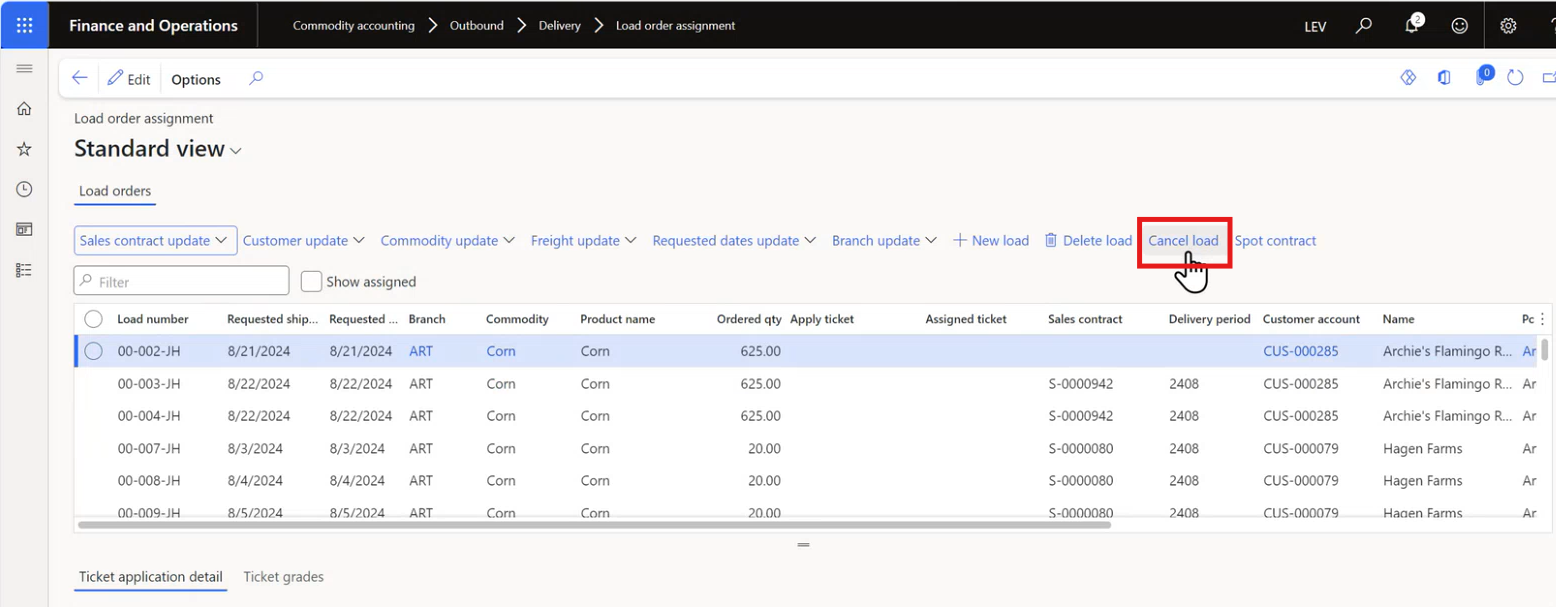1556x607 pixels.
Task: Click the Cancel load button
Action: [x=1184, y=240]
